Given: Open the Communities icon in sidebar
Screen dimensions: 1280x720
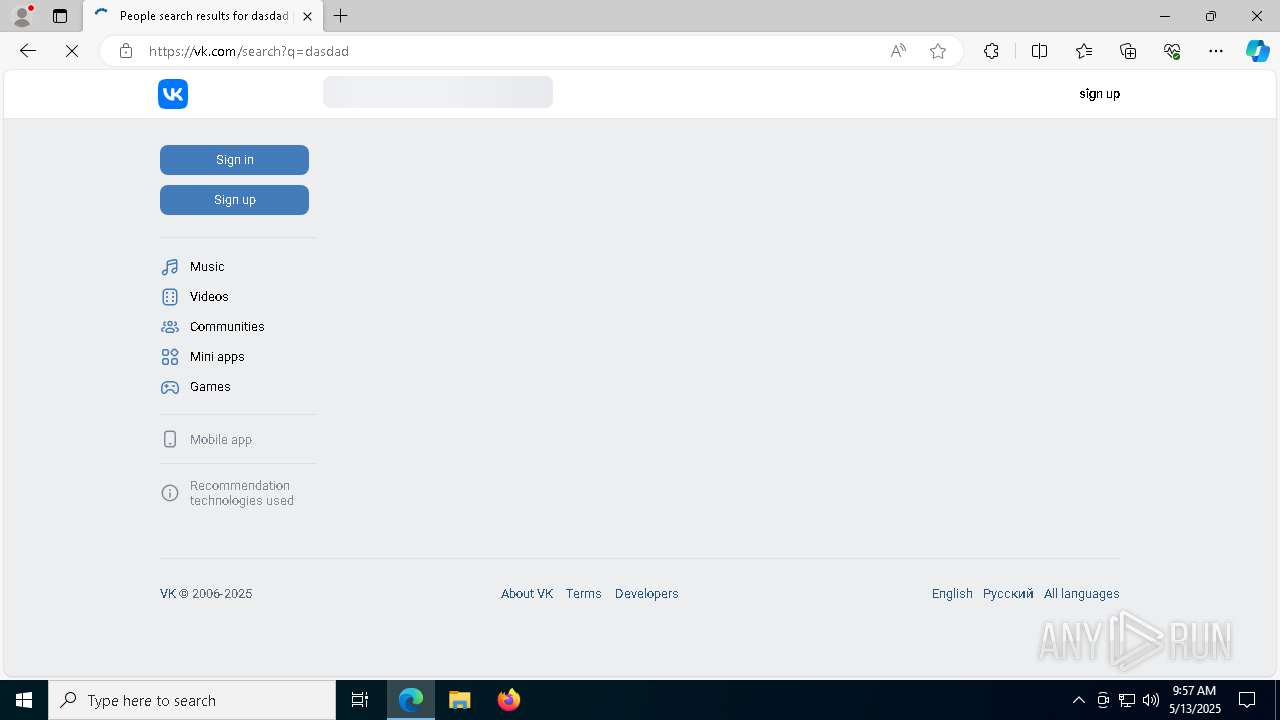Looking at the screenshot, I should (170, 327).
